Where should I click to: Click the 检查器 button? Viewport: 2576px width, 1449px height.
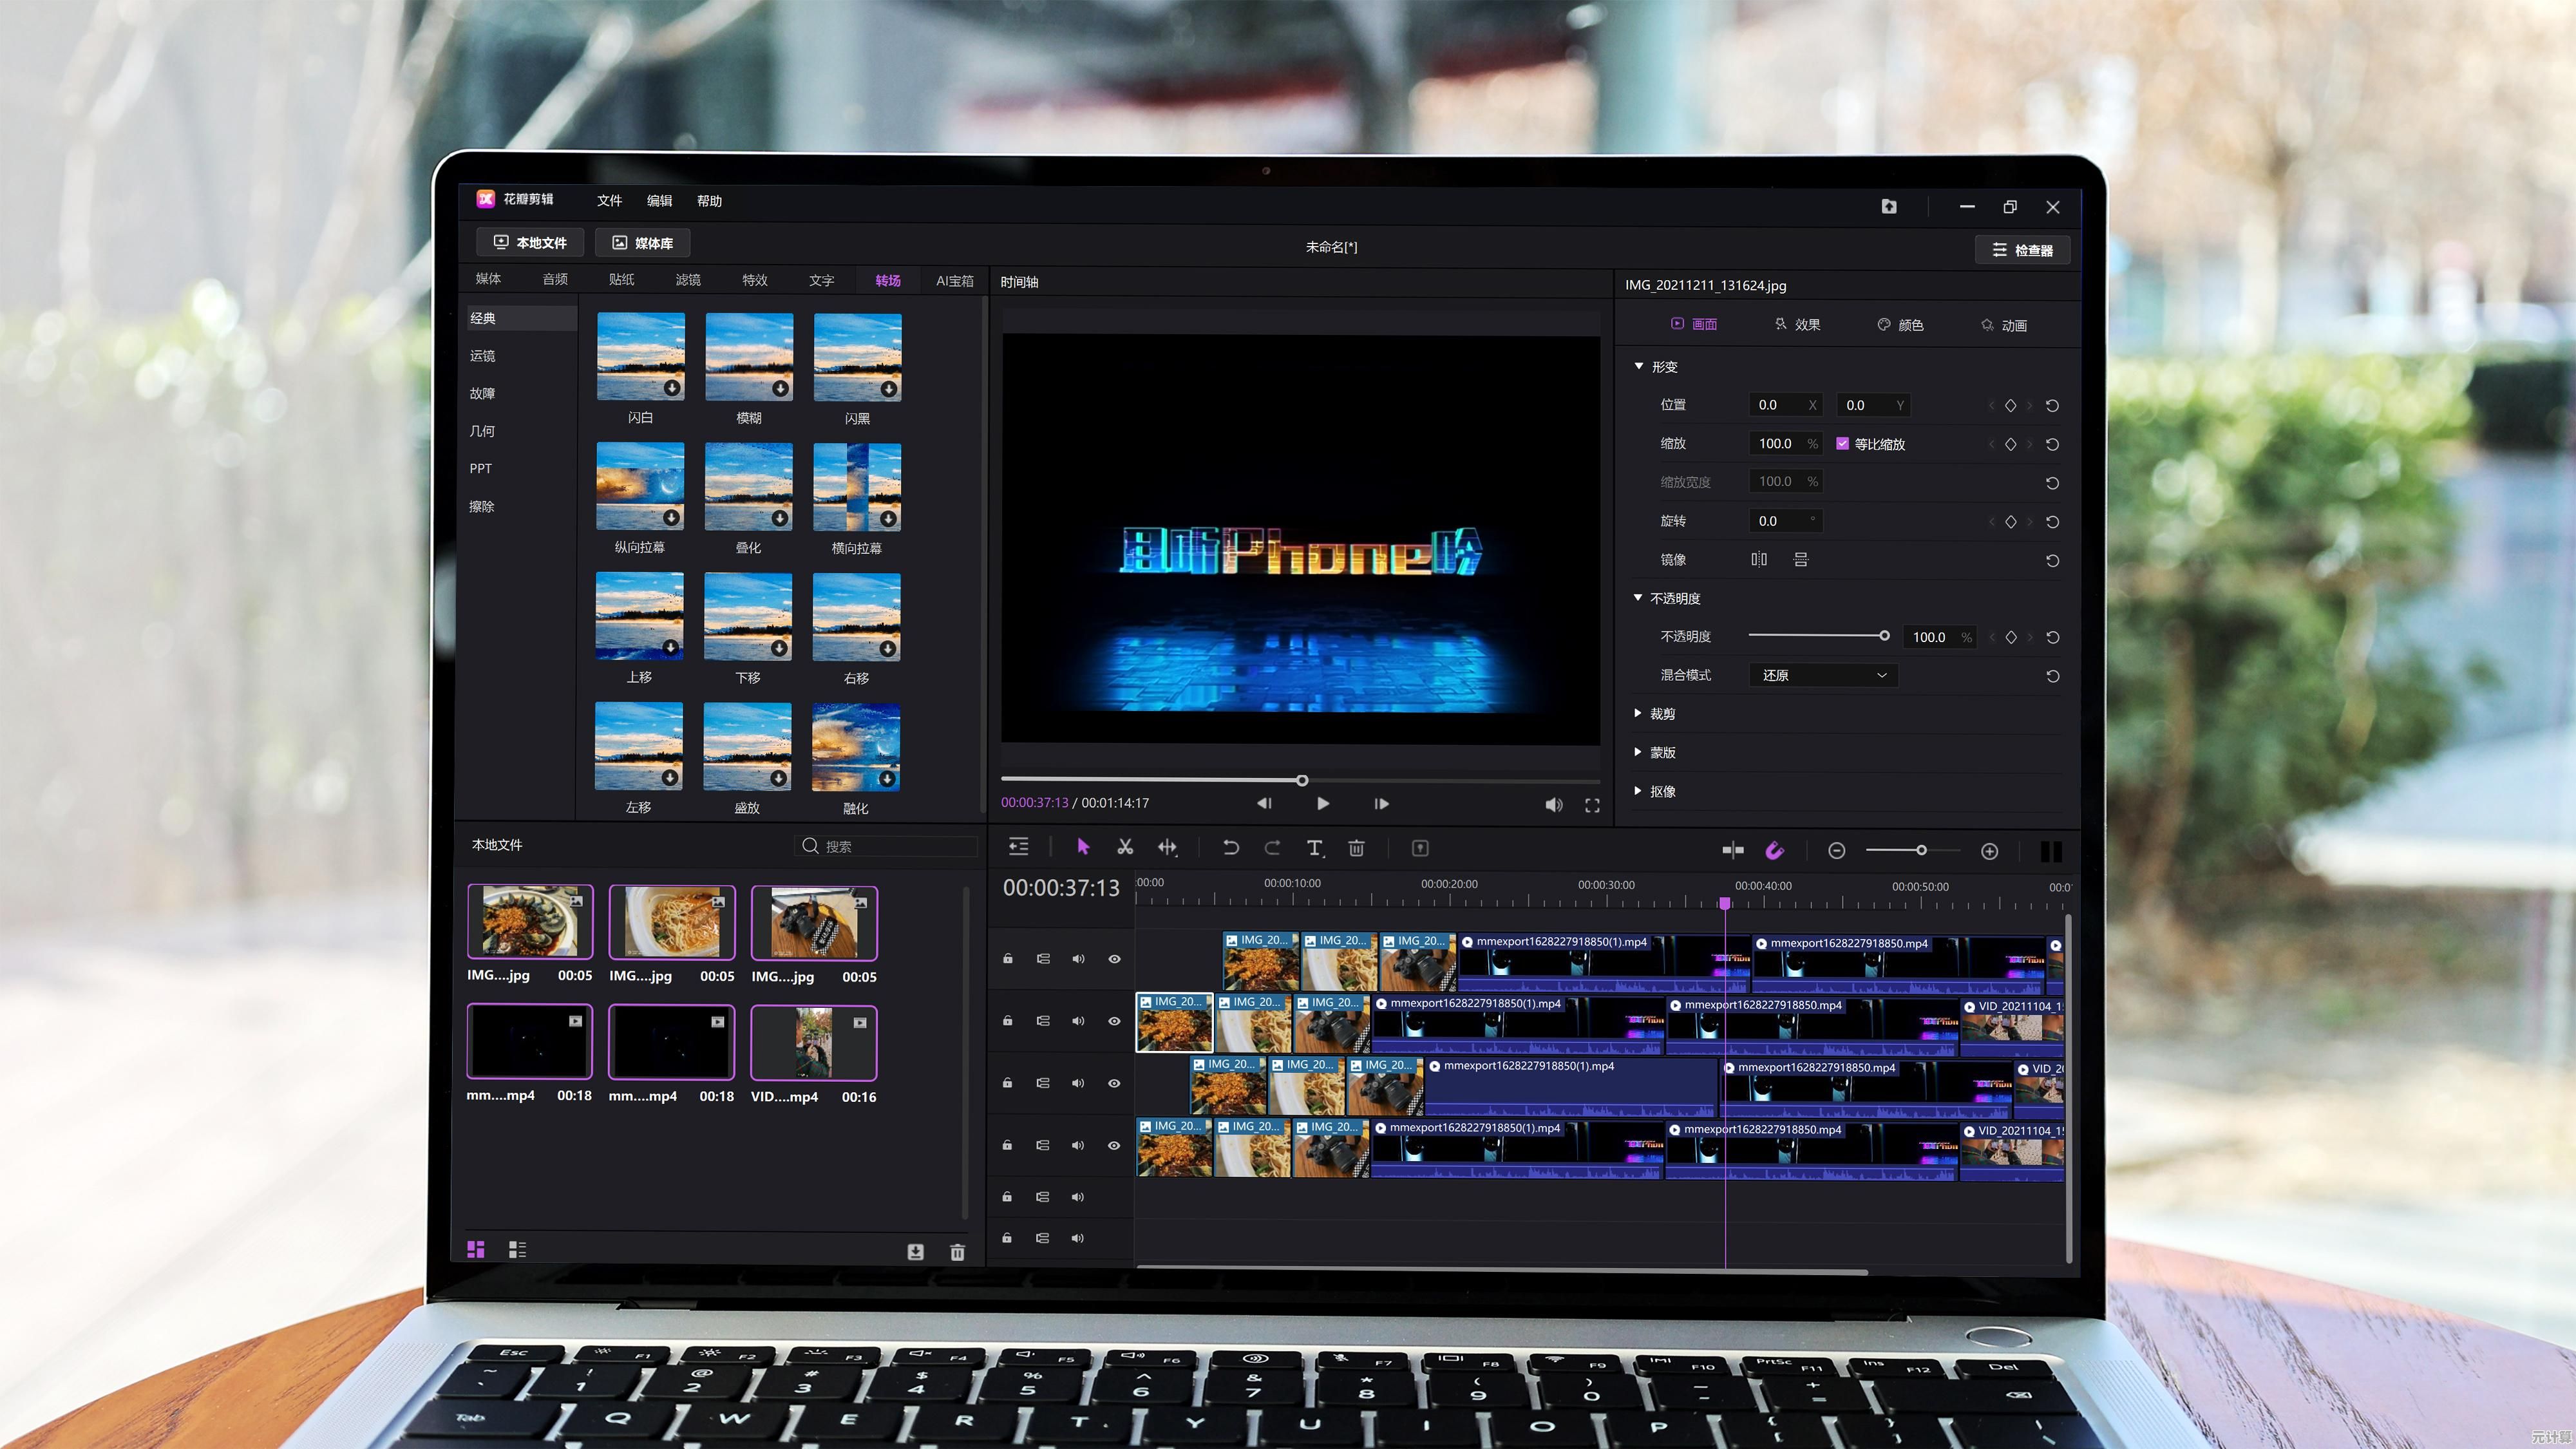2022,250
